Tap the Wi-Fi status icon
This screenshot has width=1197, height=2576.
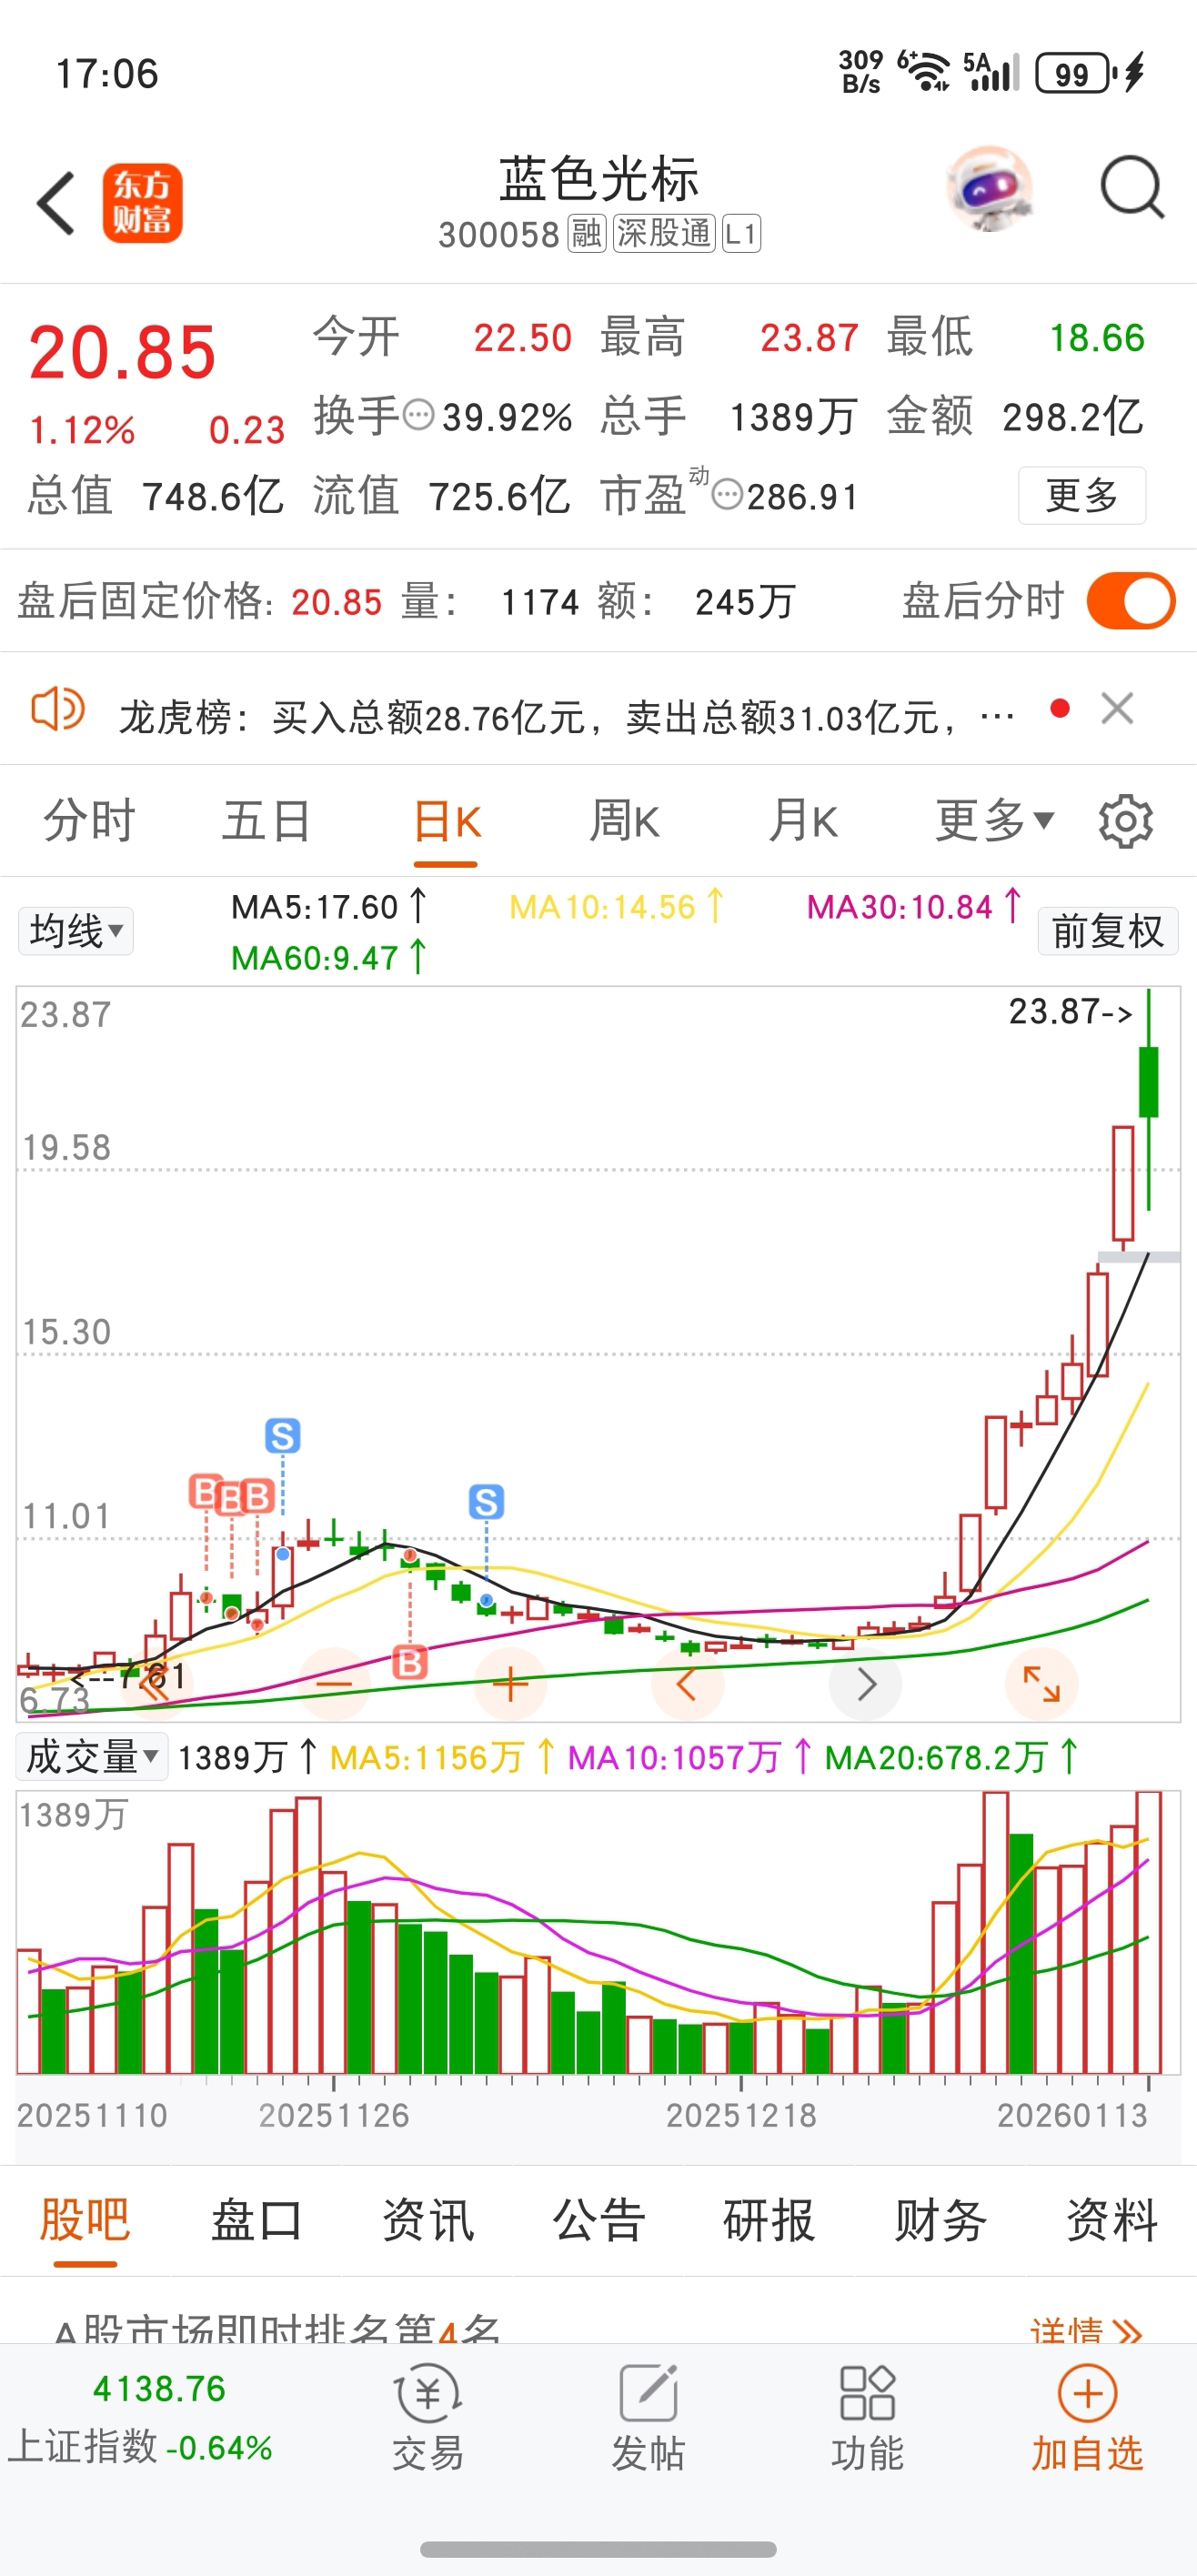point(926,72)
